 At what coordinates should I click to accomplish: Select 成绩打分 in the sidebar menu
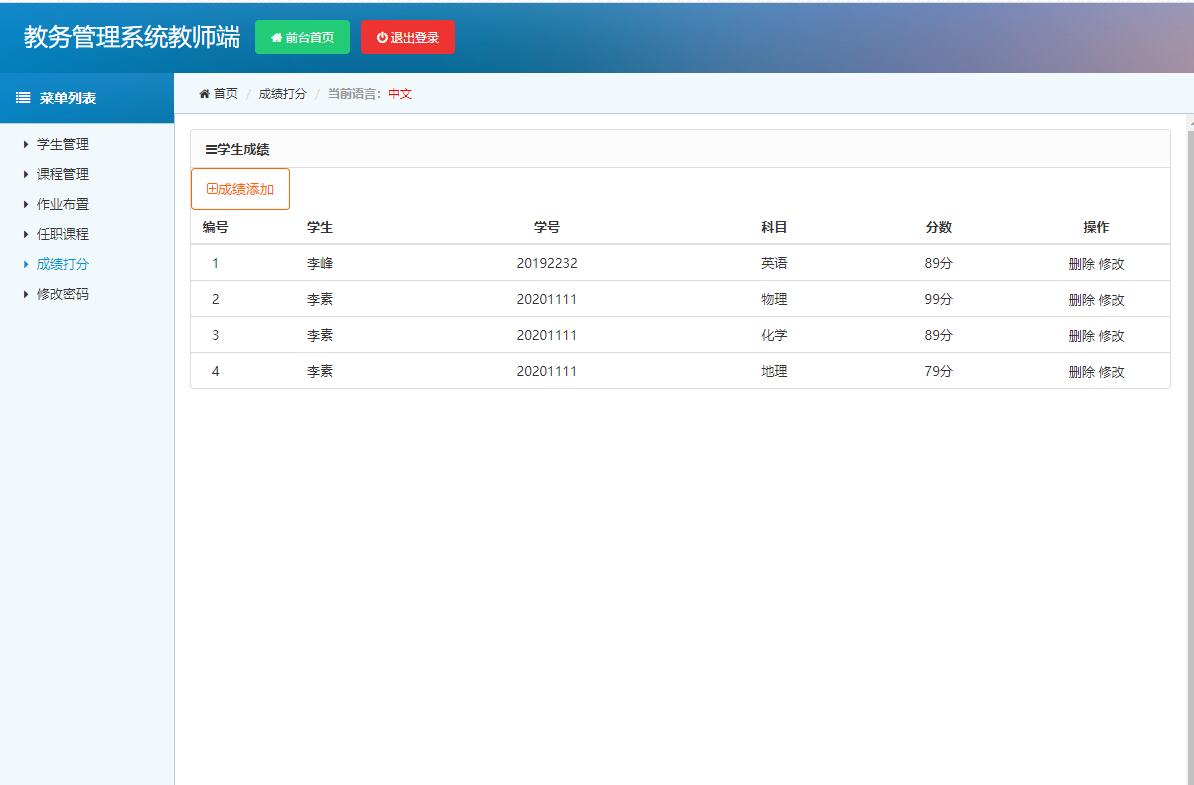60,263
